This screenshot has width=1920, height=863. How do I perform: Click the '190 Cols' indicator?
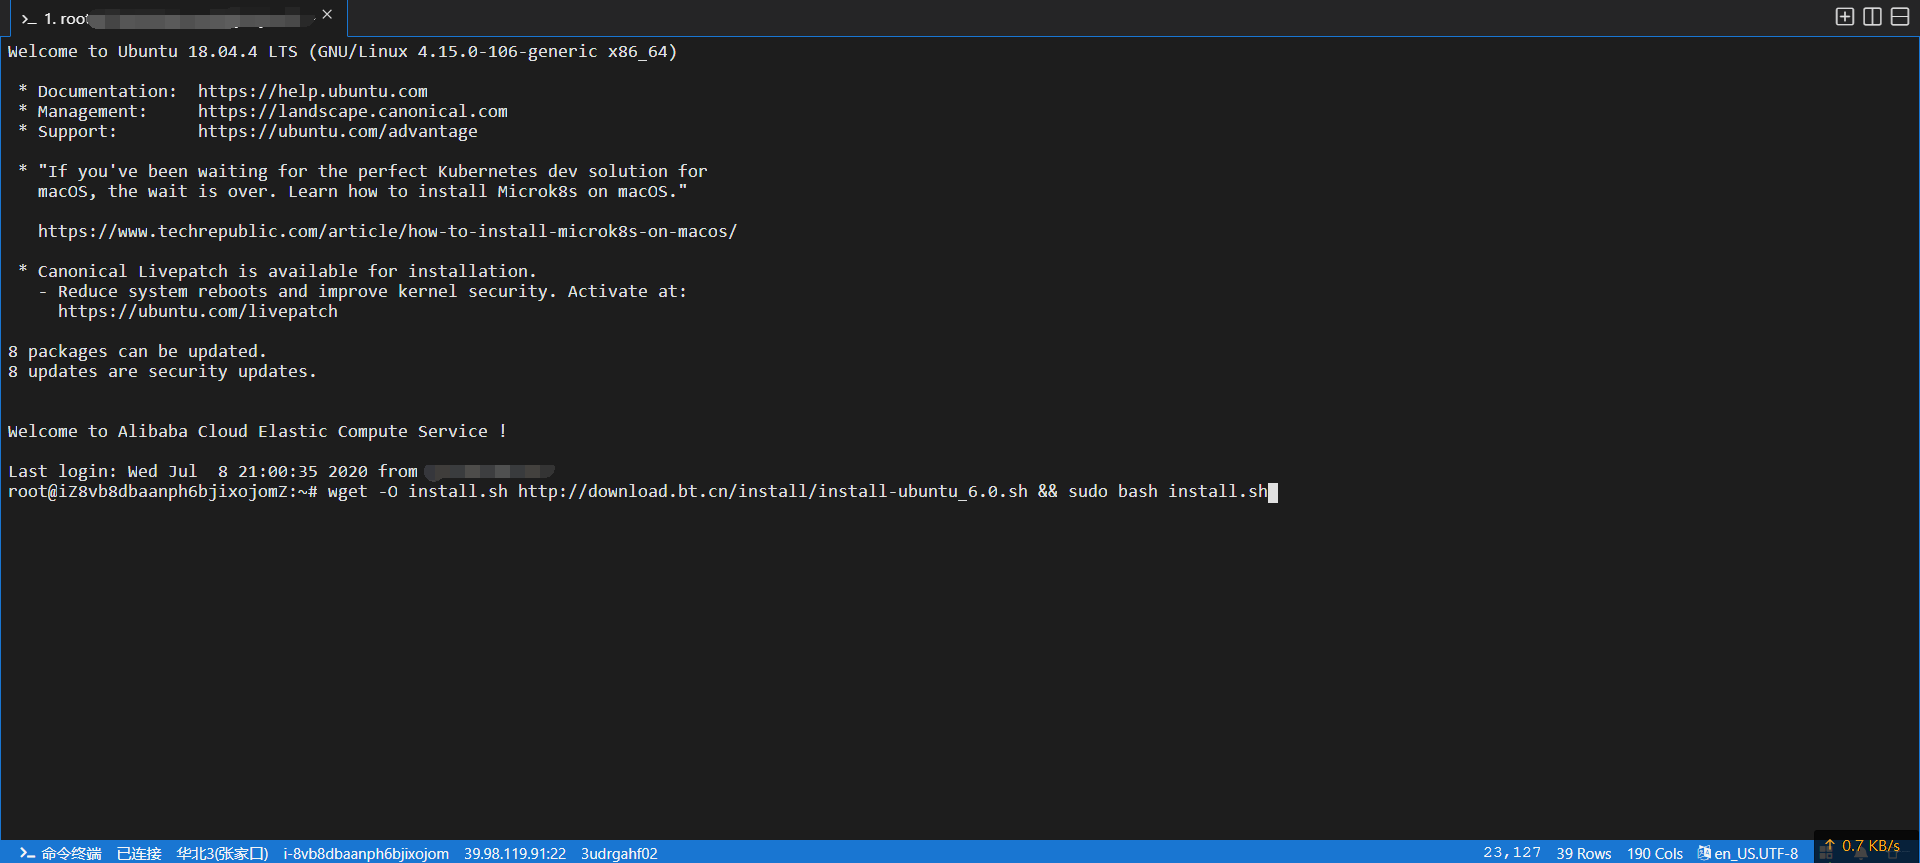click(x=1655, y=853)
